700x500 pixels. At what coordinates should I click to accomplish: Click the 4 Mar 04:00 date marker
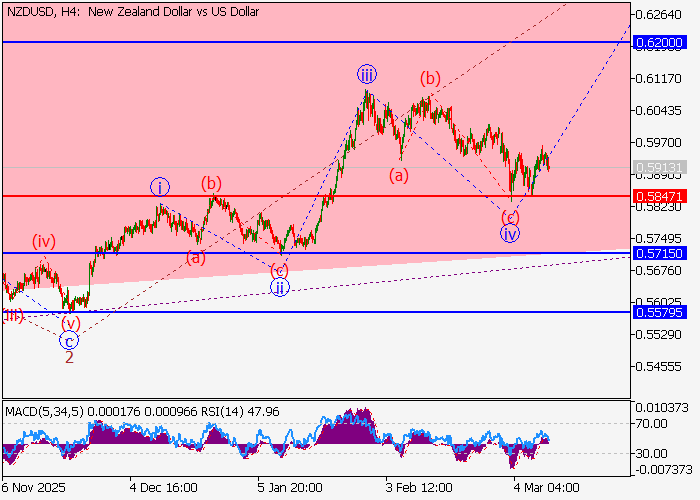(x=545, y=489)
